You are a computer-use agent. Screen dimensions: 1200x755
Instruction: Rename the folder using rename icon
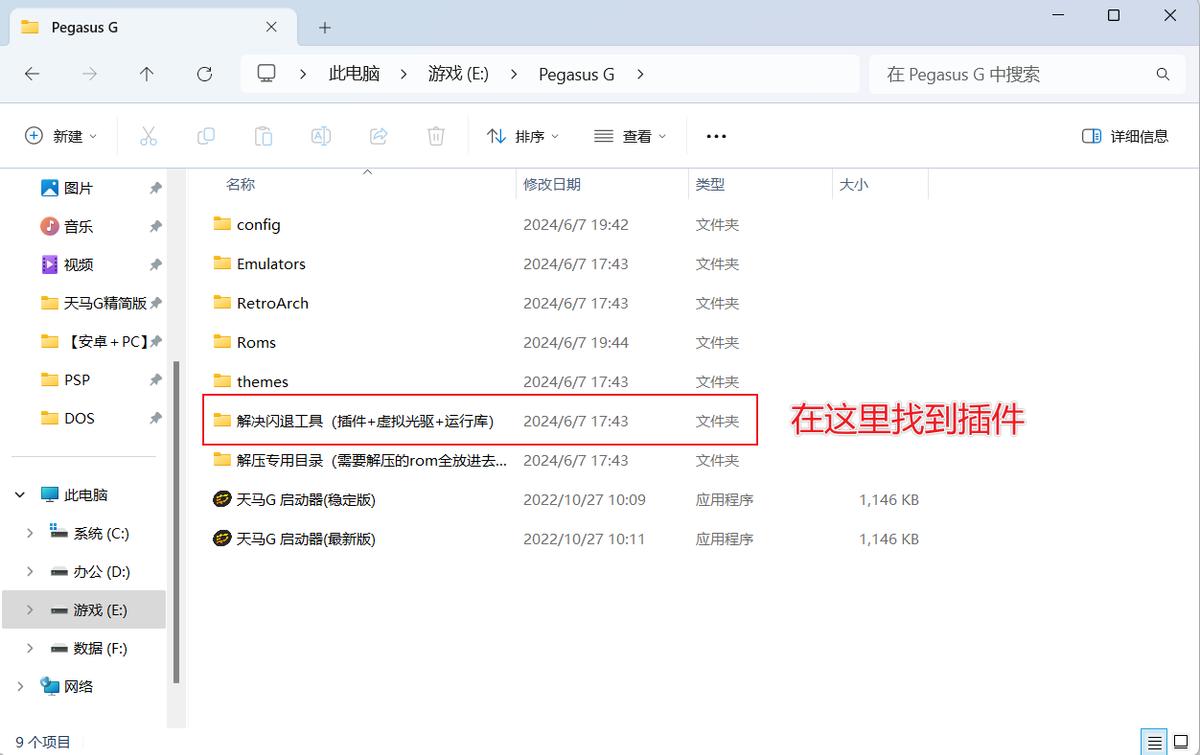pos(321,136)
